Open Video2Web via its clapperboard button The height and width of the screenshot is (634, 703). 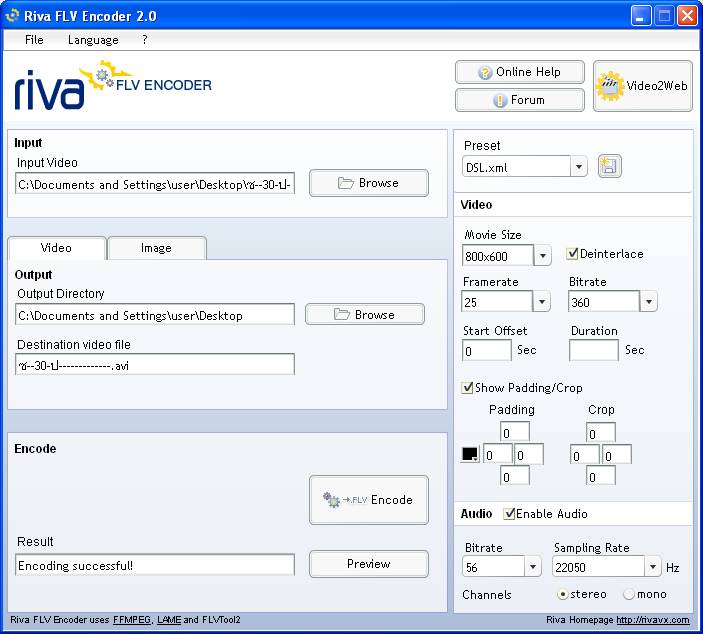tap(642, 86)
